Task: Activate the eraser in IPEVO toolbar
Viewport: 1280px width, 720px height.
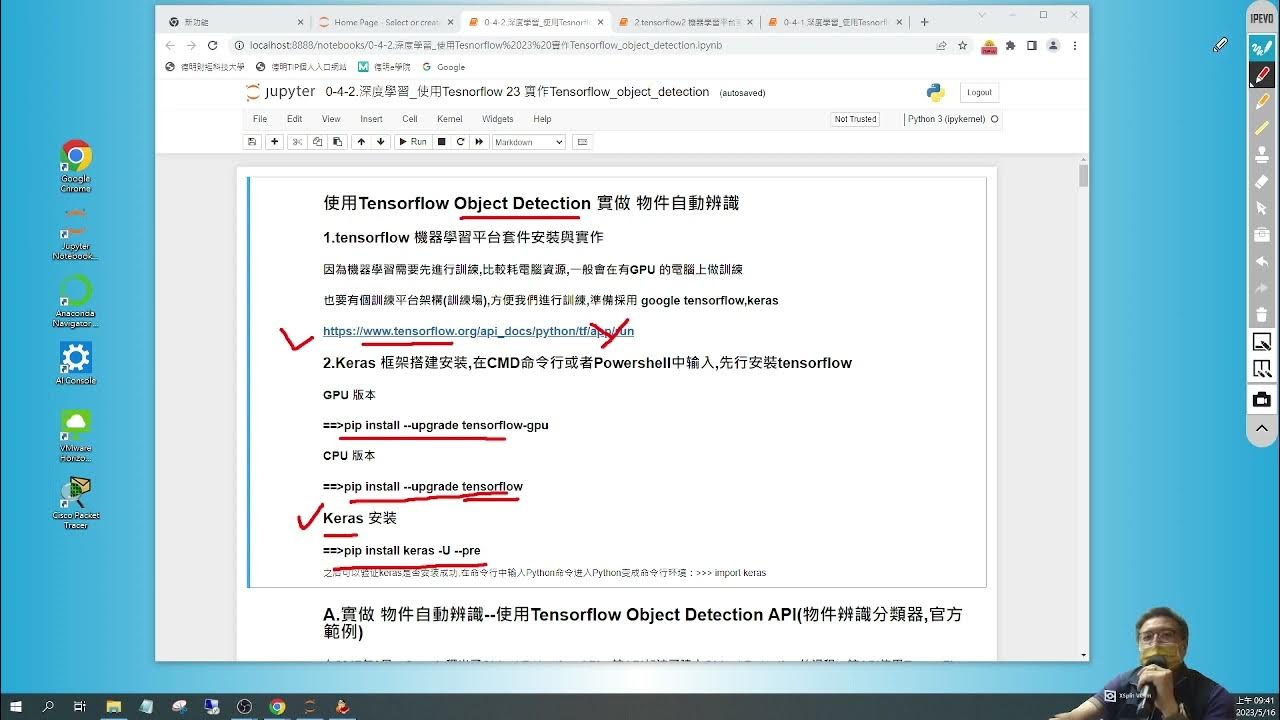Action: coord(1261,182)
